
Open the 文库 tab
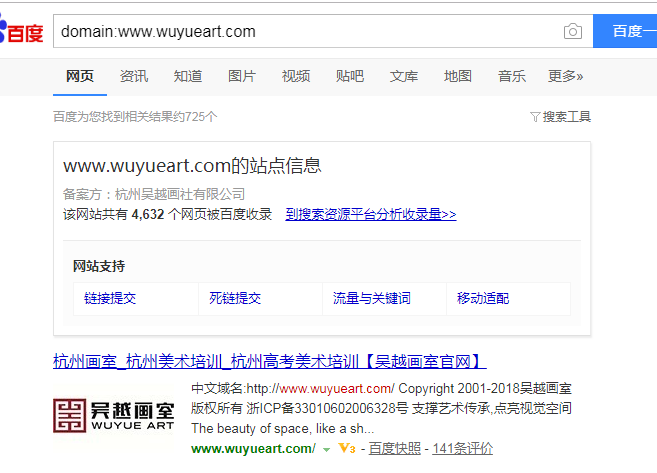404,76
